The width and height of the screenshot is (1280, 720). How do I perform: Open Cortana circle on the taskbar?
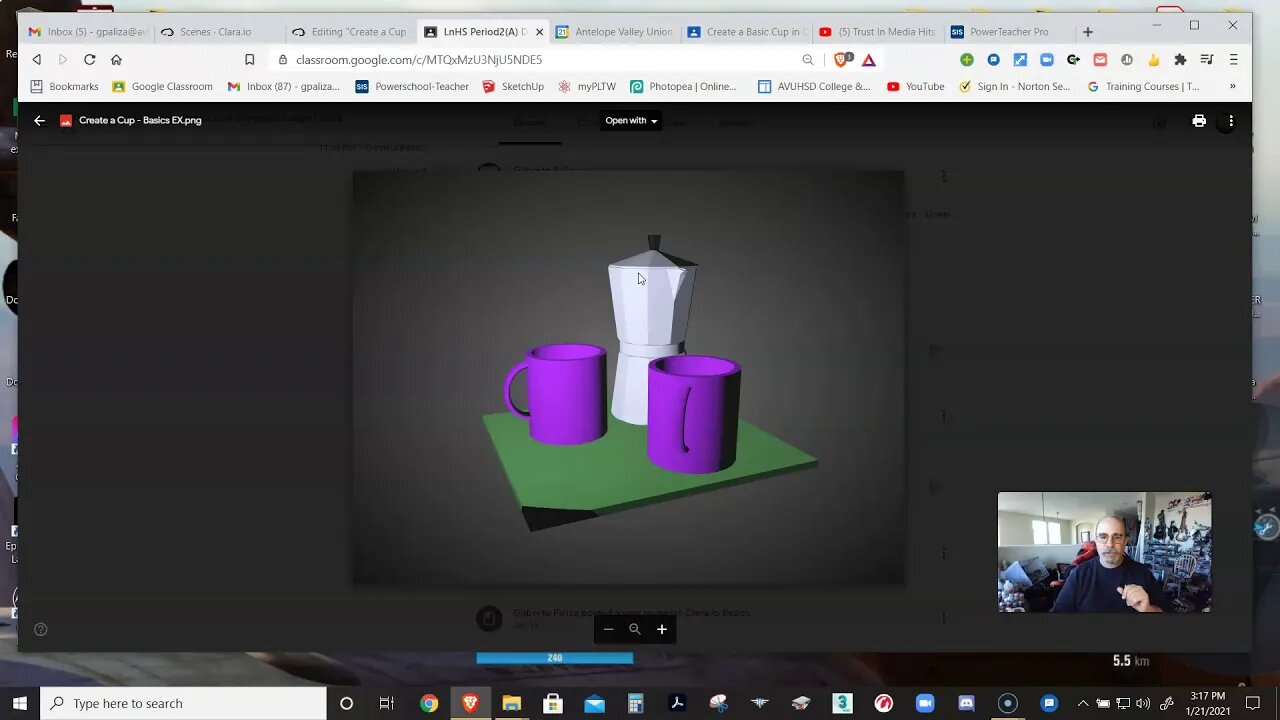coord(346,703)
